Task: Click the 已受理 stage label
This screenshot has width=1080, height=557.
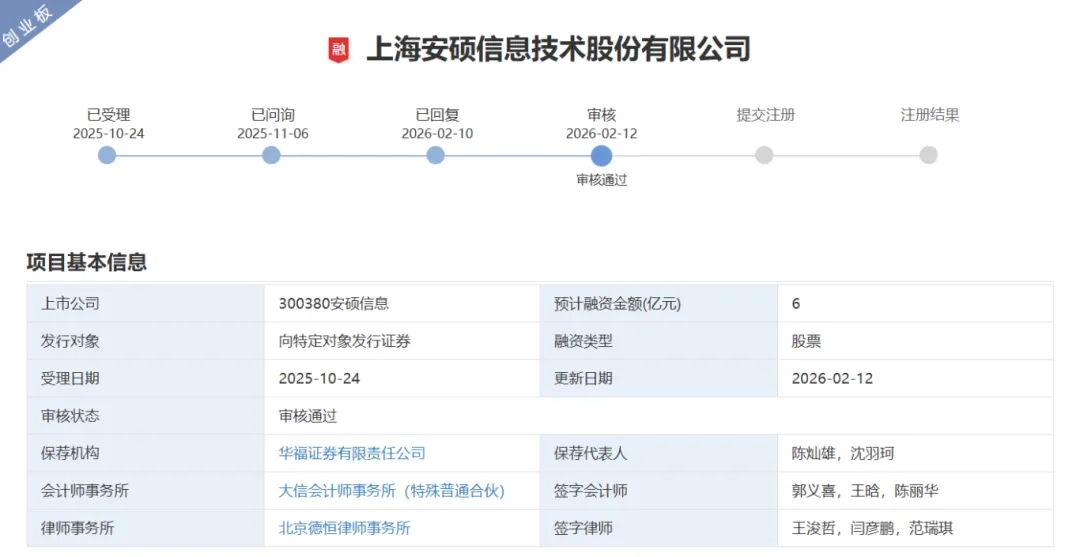Action: pos(109,115)
